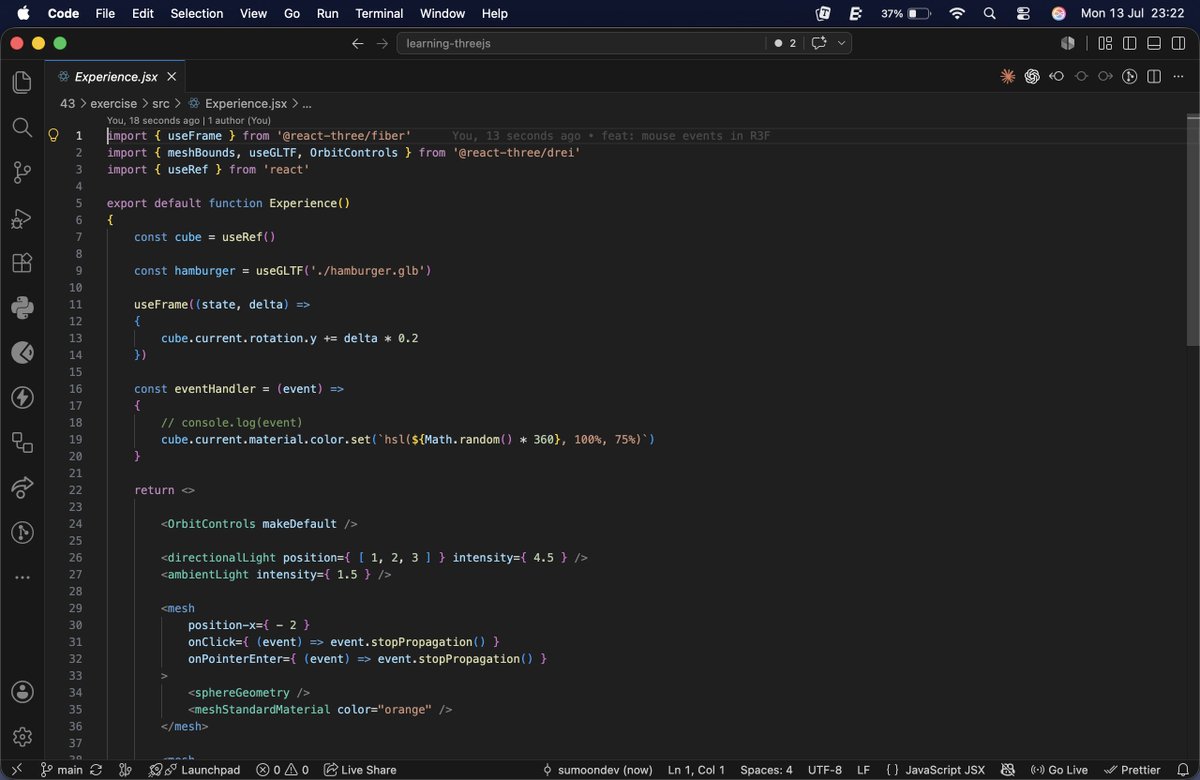
Task: Open Source Control view in activity bar
Action: (x=22, y=172)
